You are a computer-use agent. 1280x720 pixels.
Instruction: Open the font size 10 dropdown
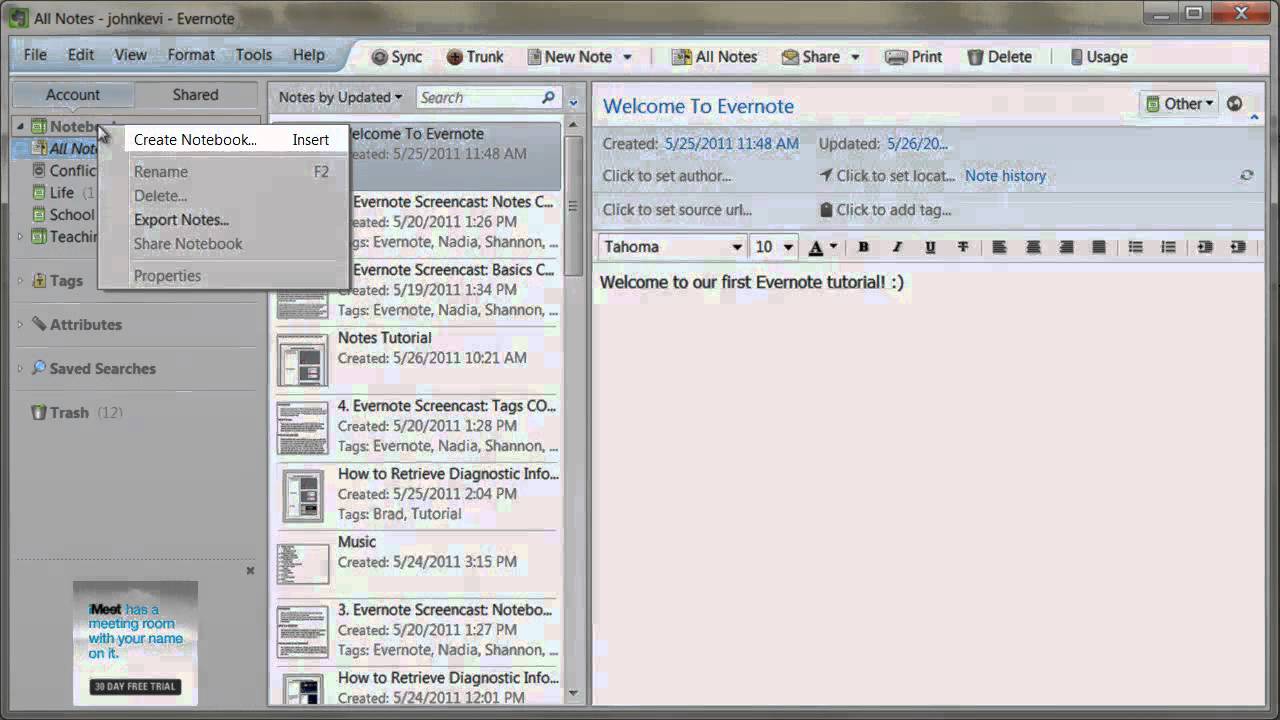(788, 247)
